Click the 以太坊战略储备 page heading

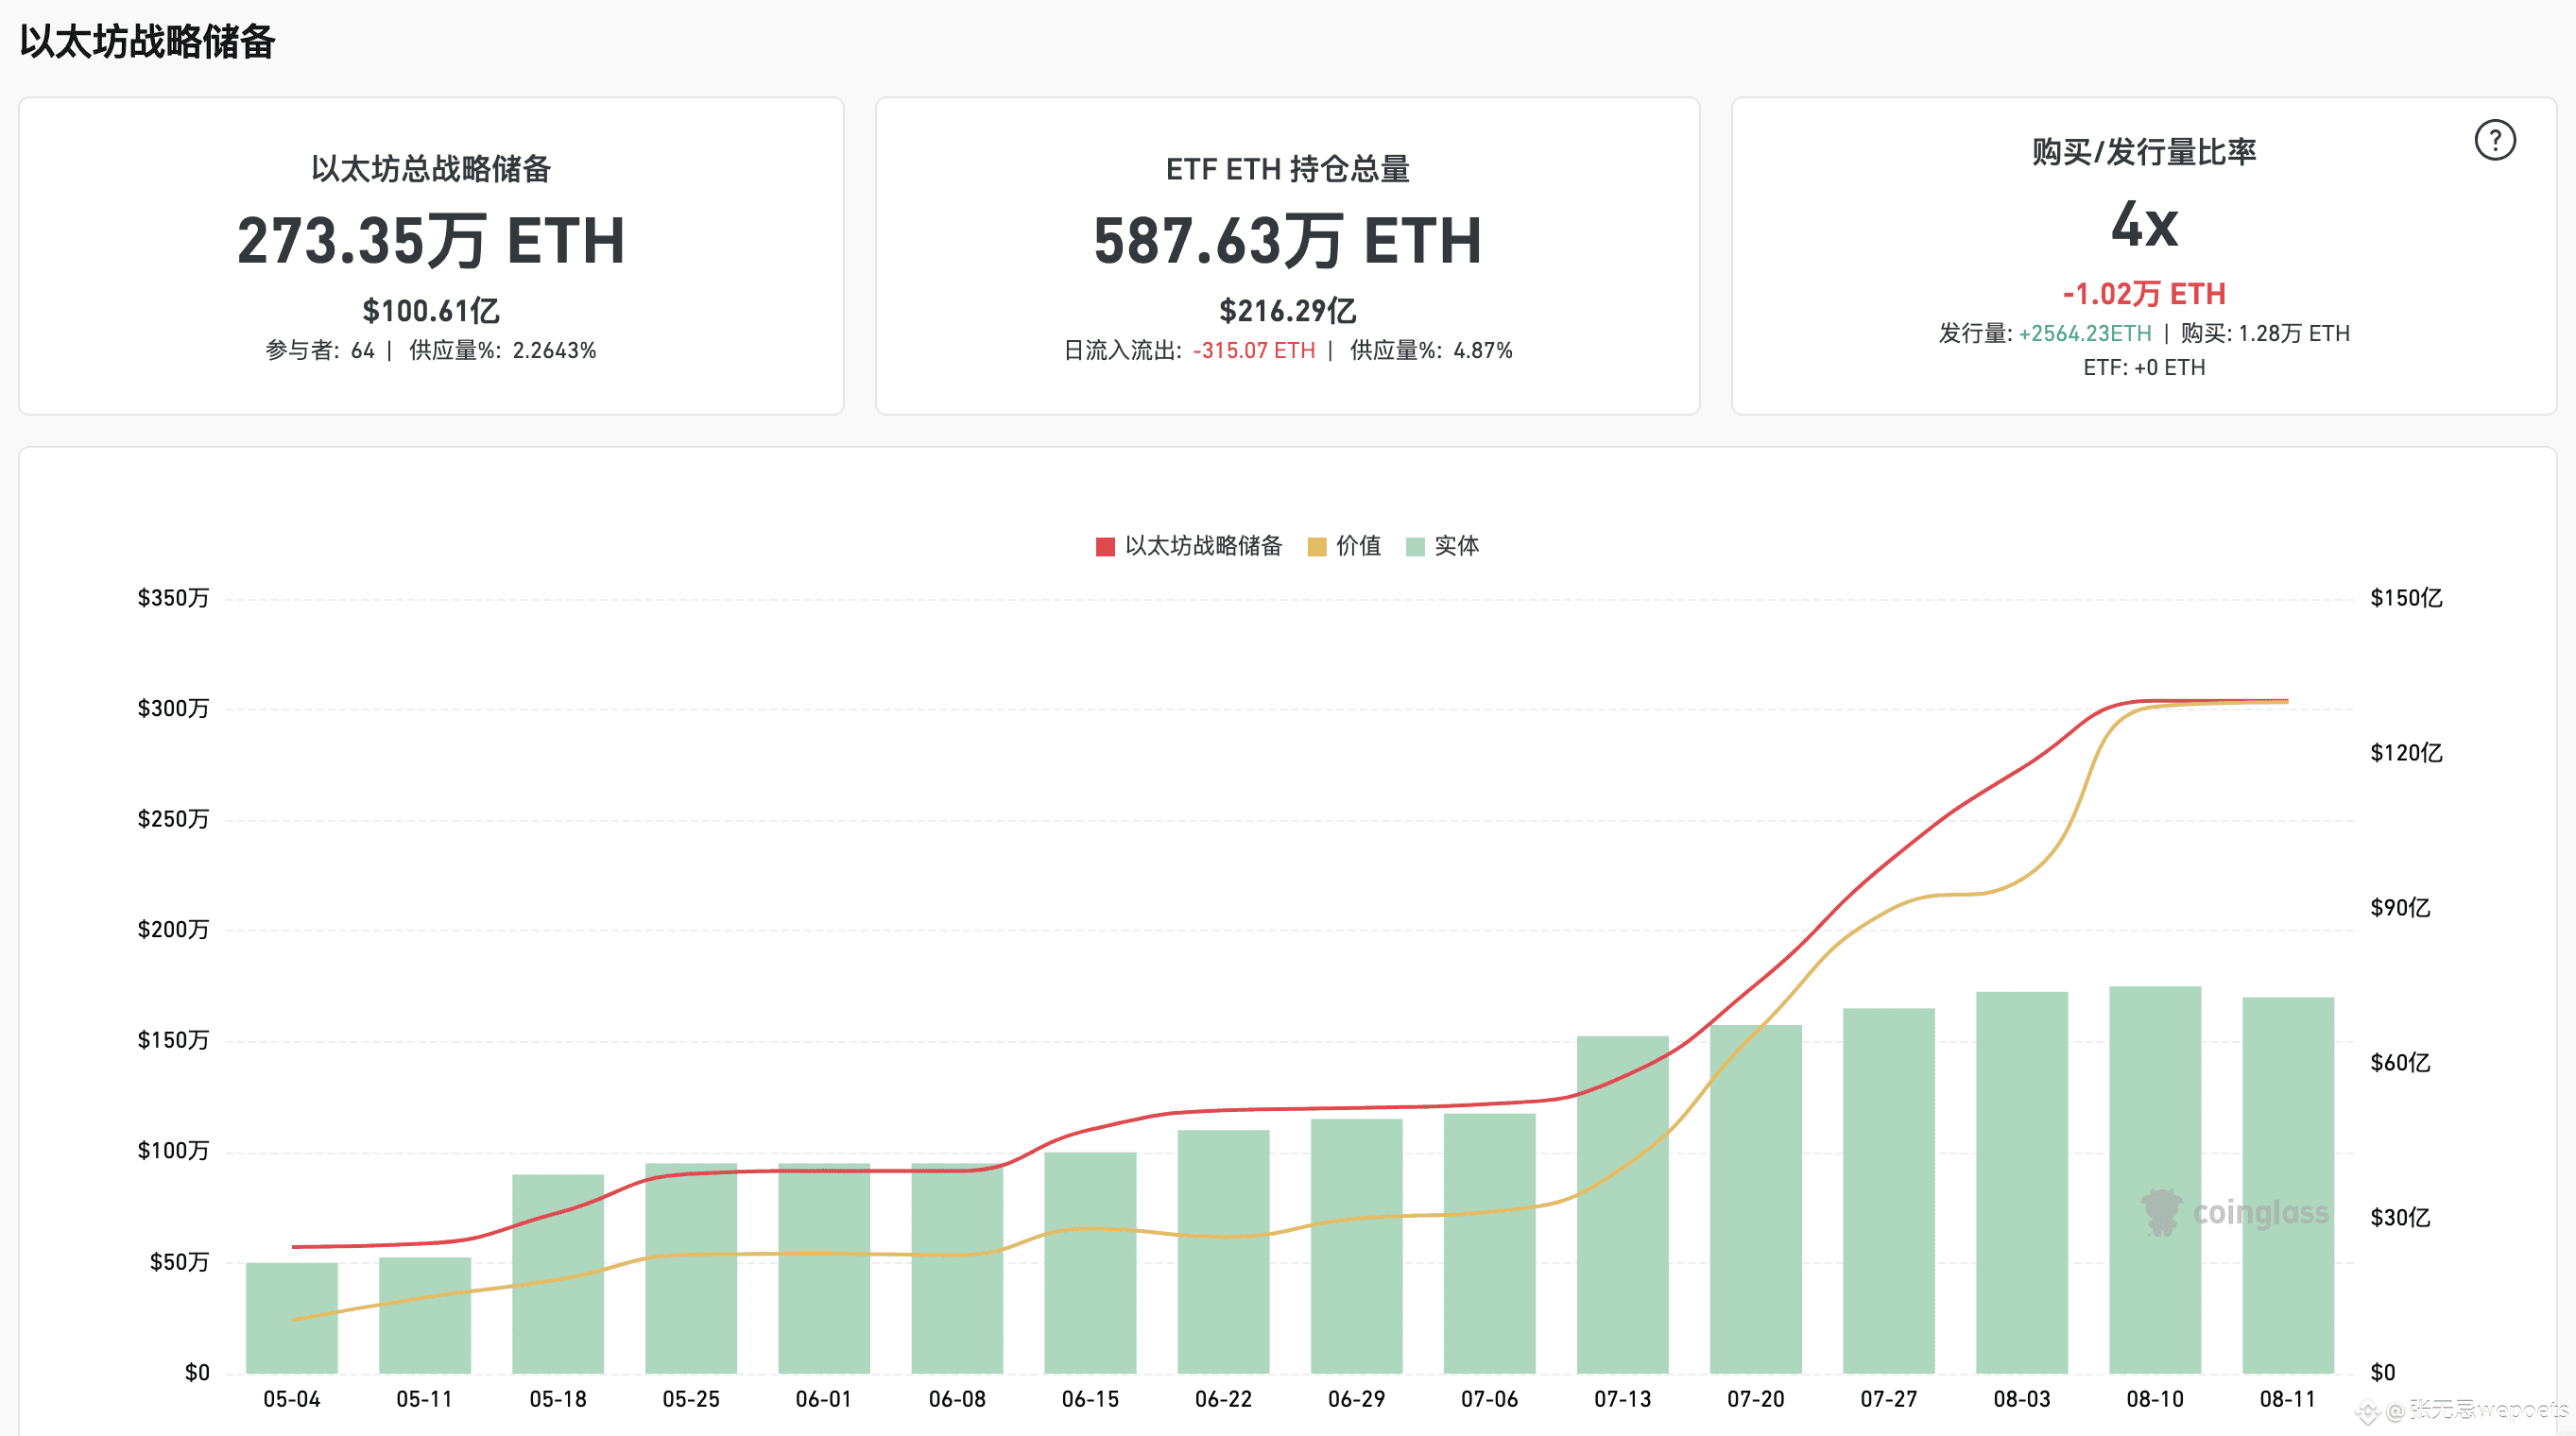[147, 41]
